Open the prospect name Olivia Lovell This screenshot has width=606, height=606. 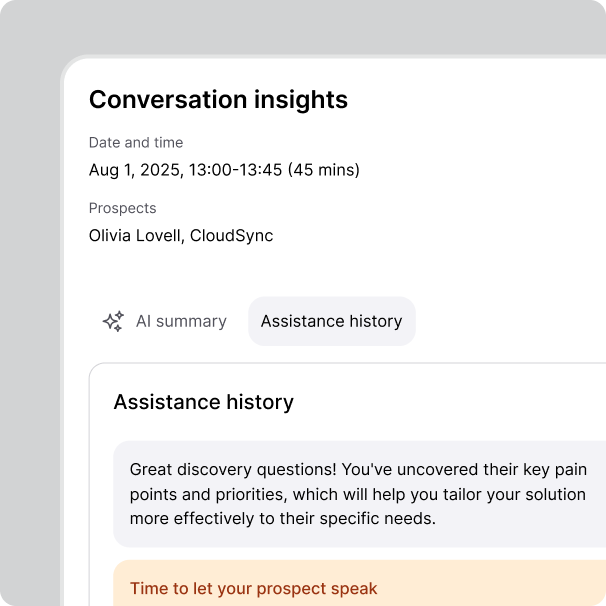click(135, 236)
